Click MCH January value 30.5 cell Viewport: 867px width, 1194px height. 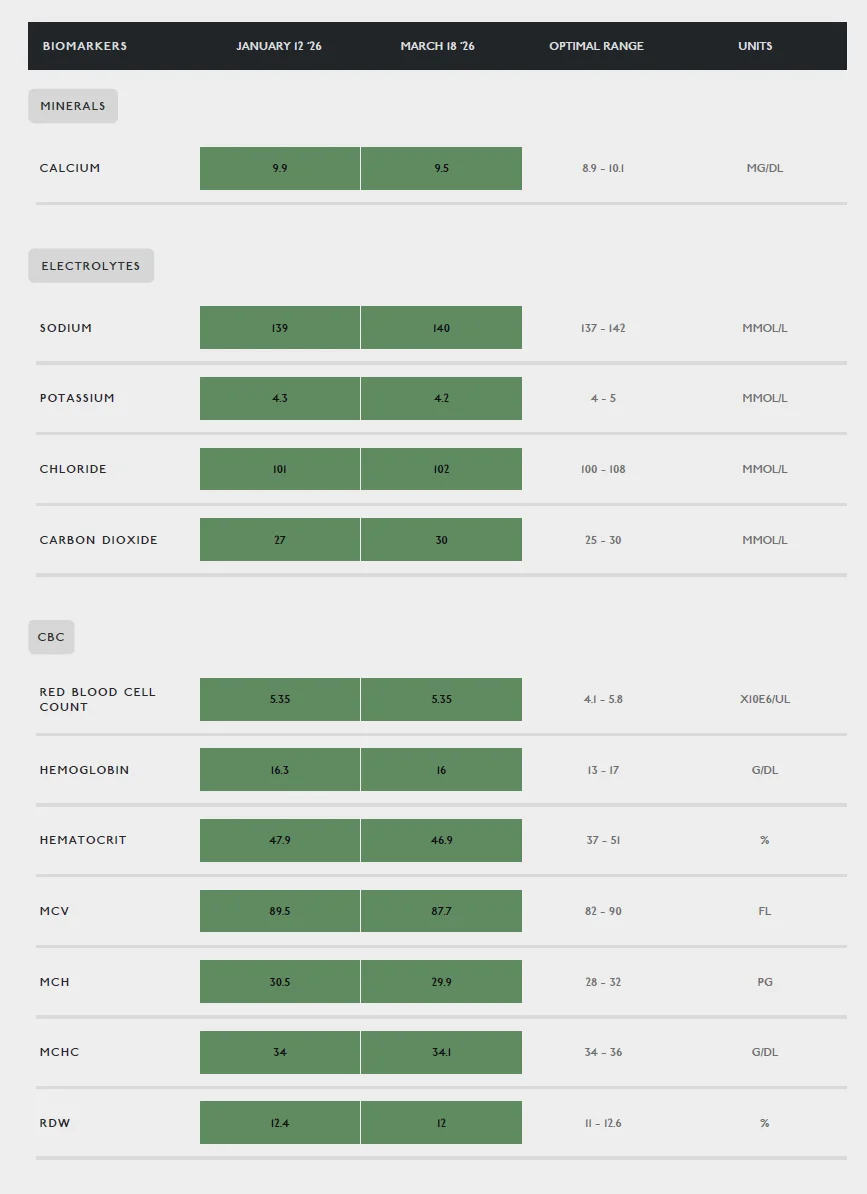(x=280, y=982)
